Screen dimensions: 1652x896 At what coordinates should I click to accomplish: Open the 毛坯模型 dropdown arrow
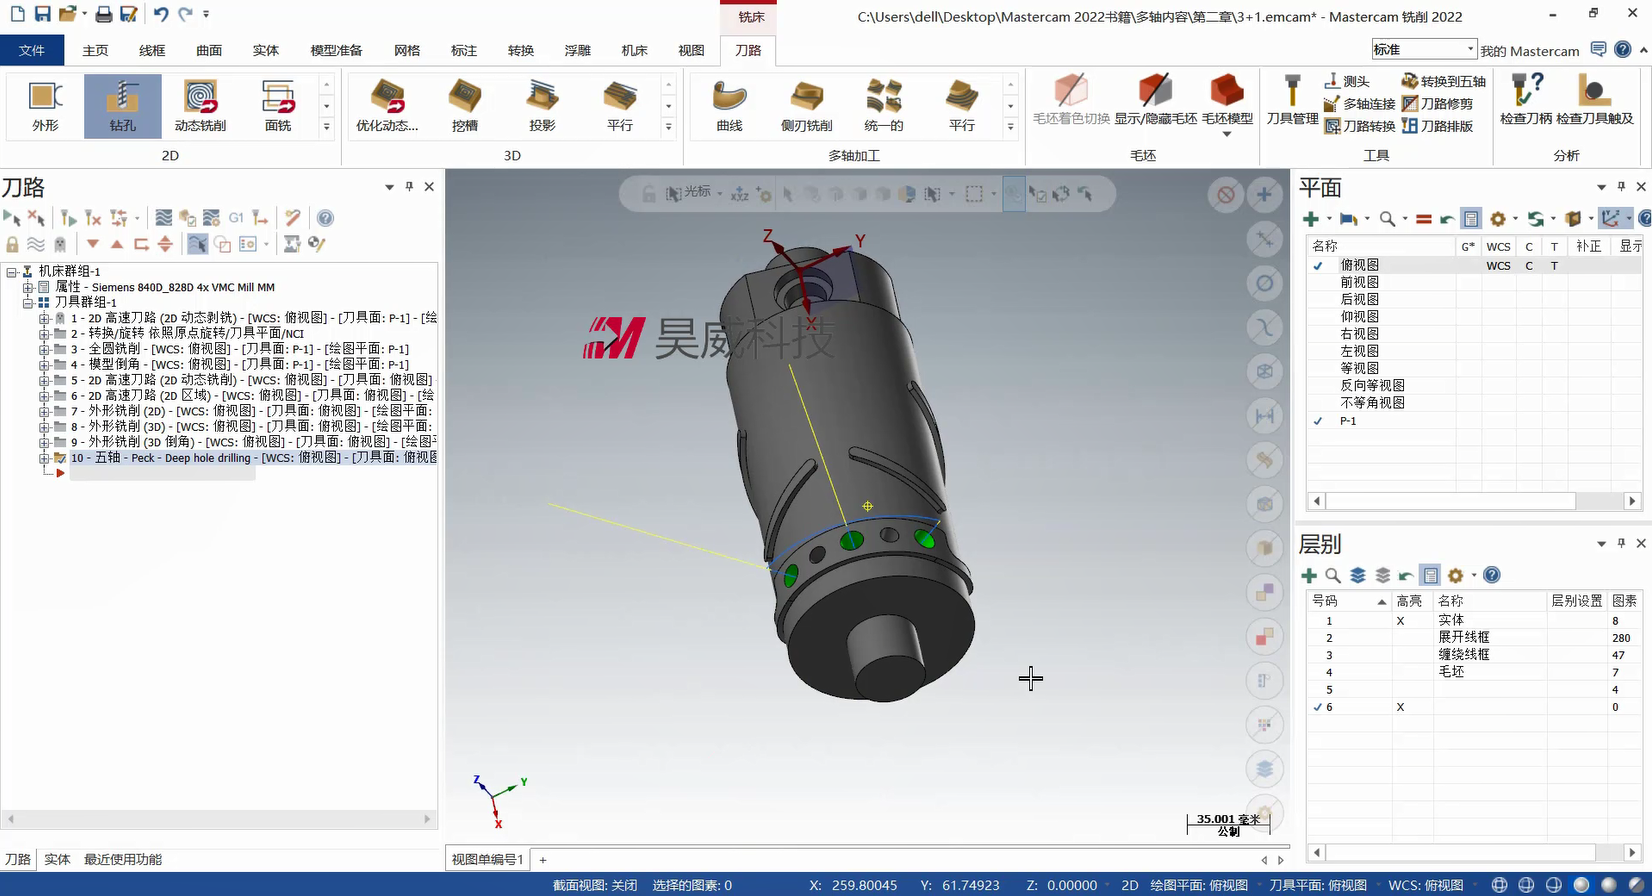tap(1227, 133)
